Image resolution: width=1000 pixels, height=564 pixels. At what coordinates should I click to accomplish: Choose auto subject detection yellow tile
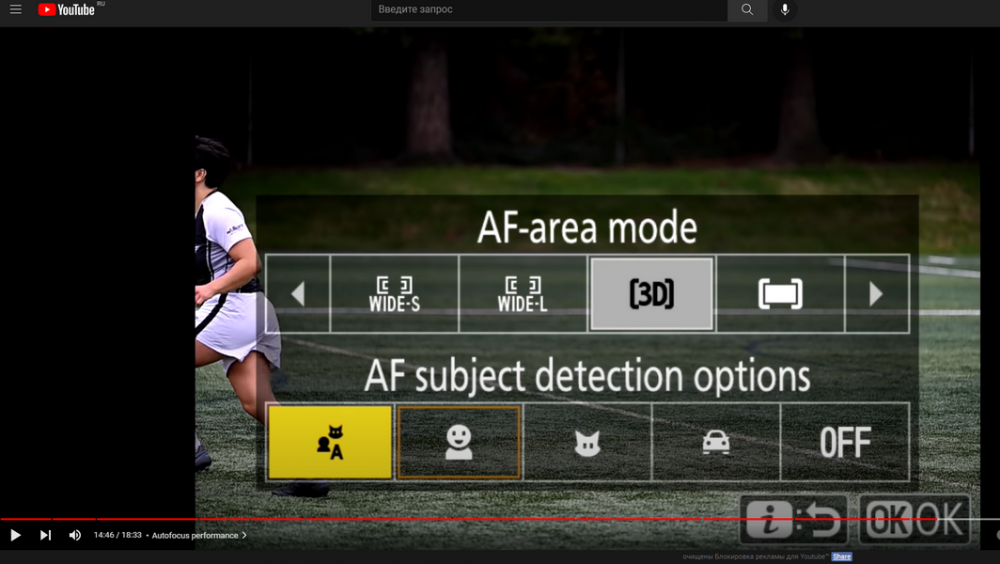pos(330,442)
